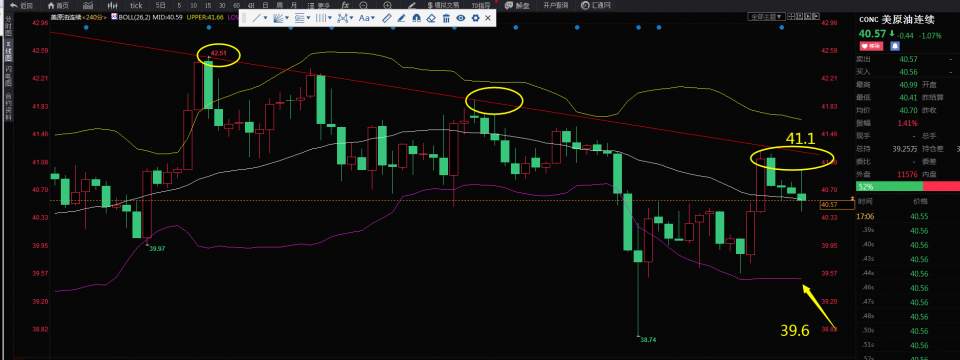Select the pen edit tool in drawing toolbar
Viewport: 960px width, 360px height.
click(401, 18)
